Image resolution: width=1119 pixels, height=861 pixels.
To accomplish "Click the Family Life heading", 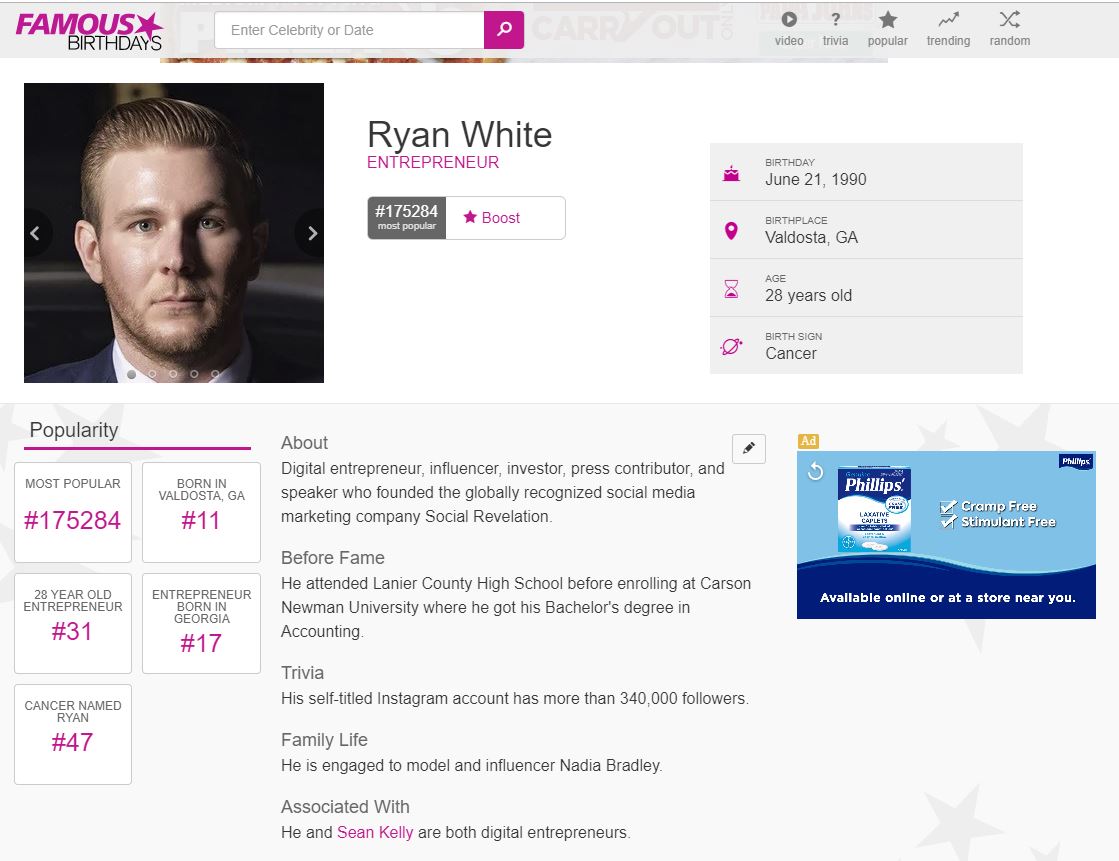I will [x=324, y=740].
